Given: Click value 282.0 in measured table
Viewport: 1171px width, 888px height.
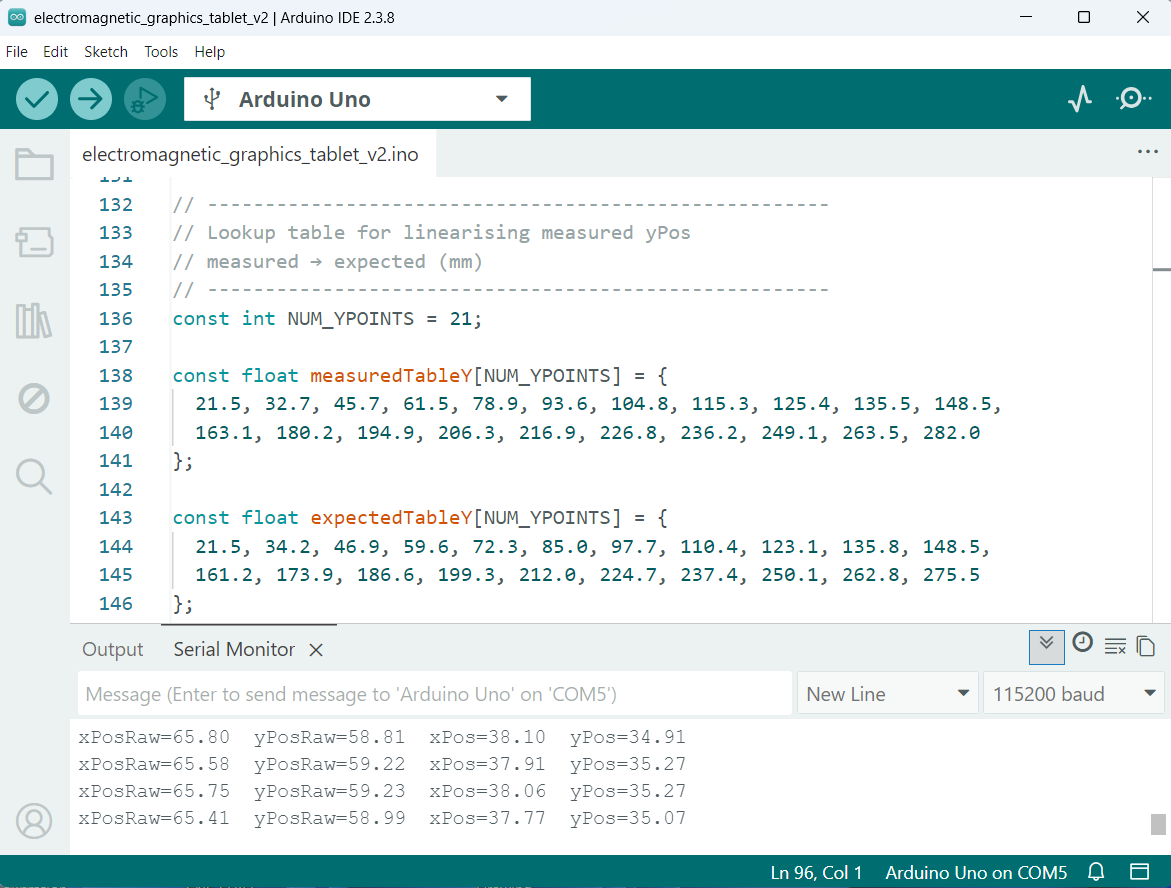Looking at the screenshot, I should coord(951,432).
